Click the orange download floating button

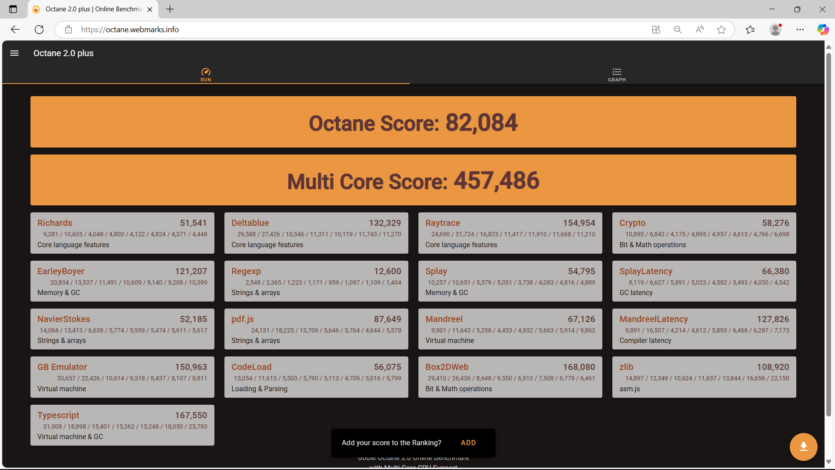[x=803, y=446]
